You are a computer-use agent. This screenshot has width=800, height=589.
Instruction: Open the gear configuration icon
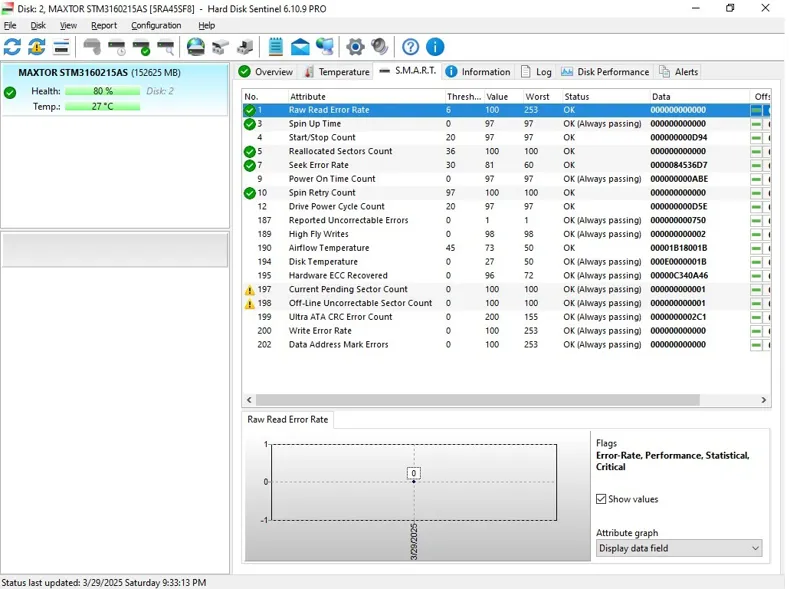click(x=355, y=47)
